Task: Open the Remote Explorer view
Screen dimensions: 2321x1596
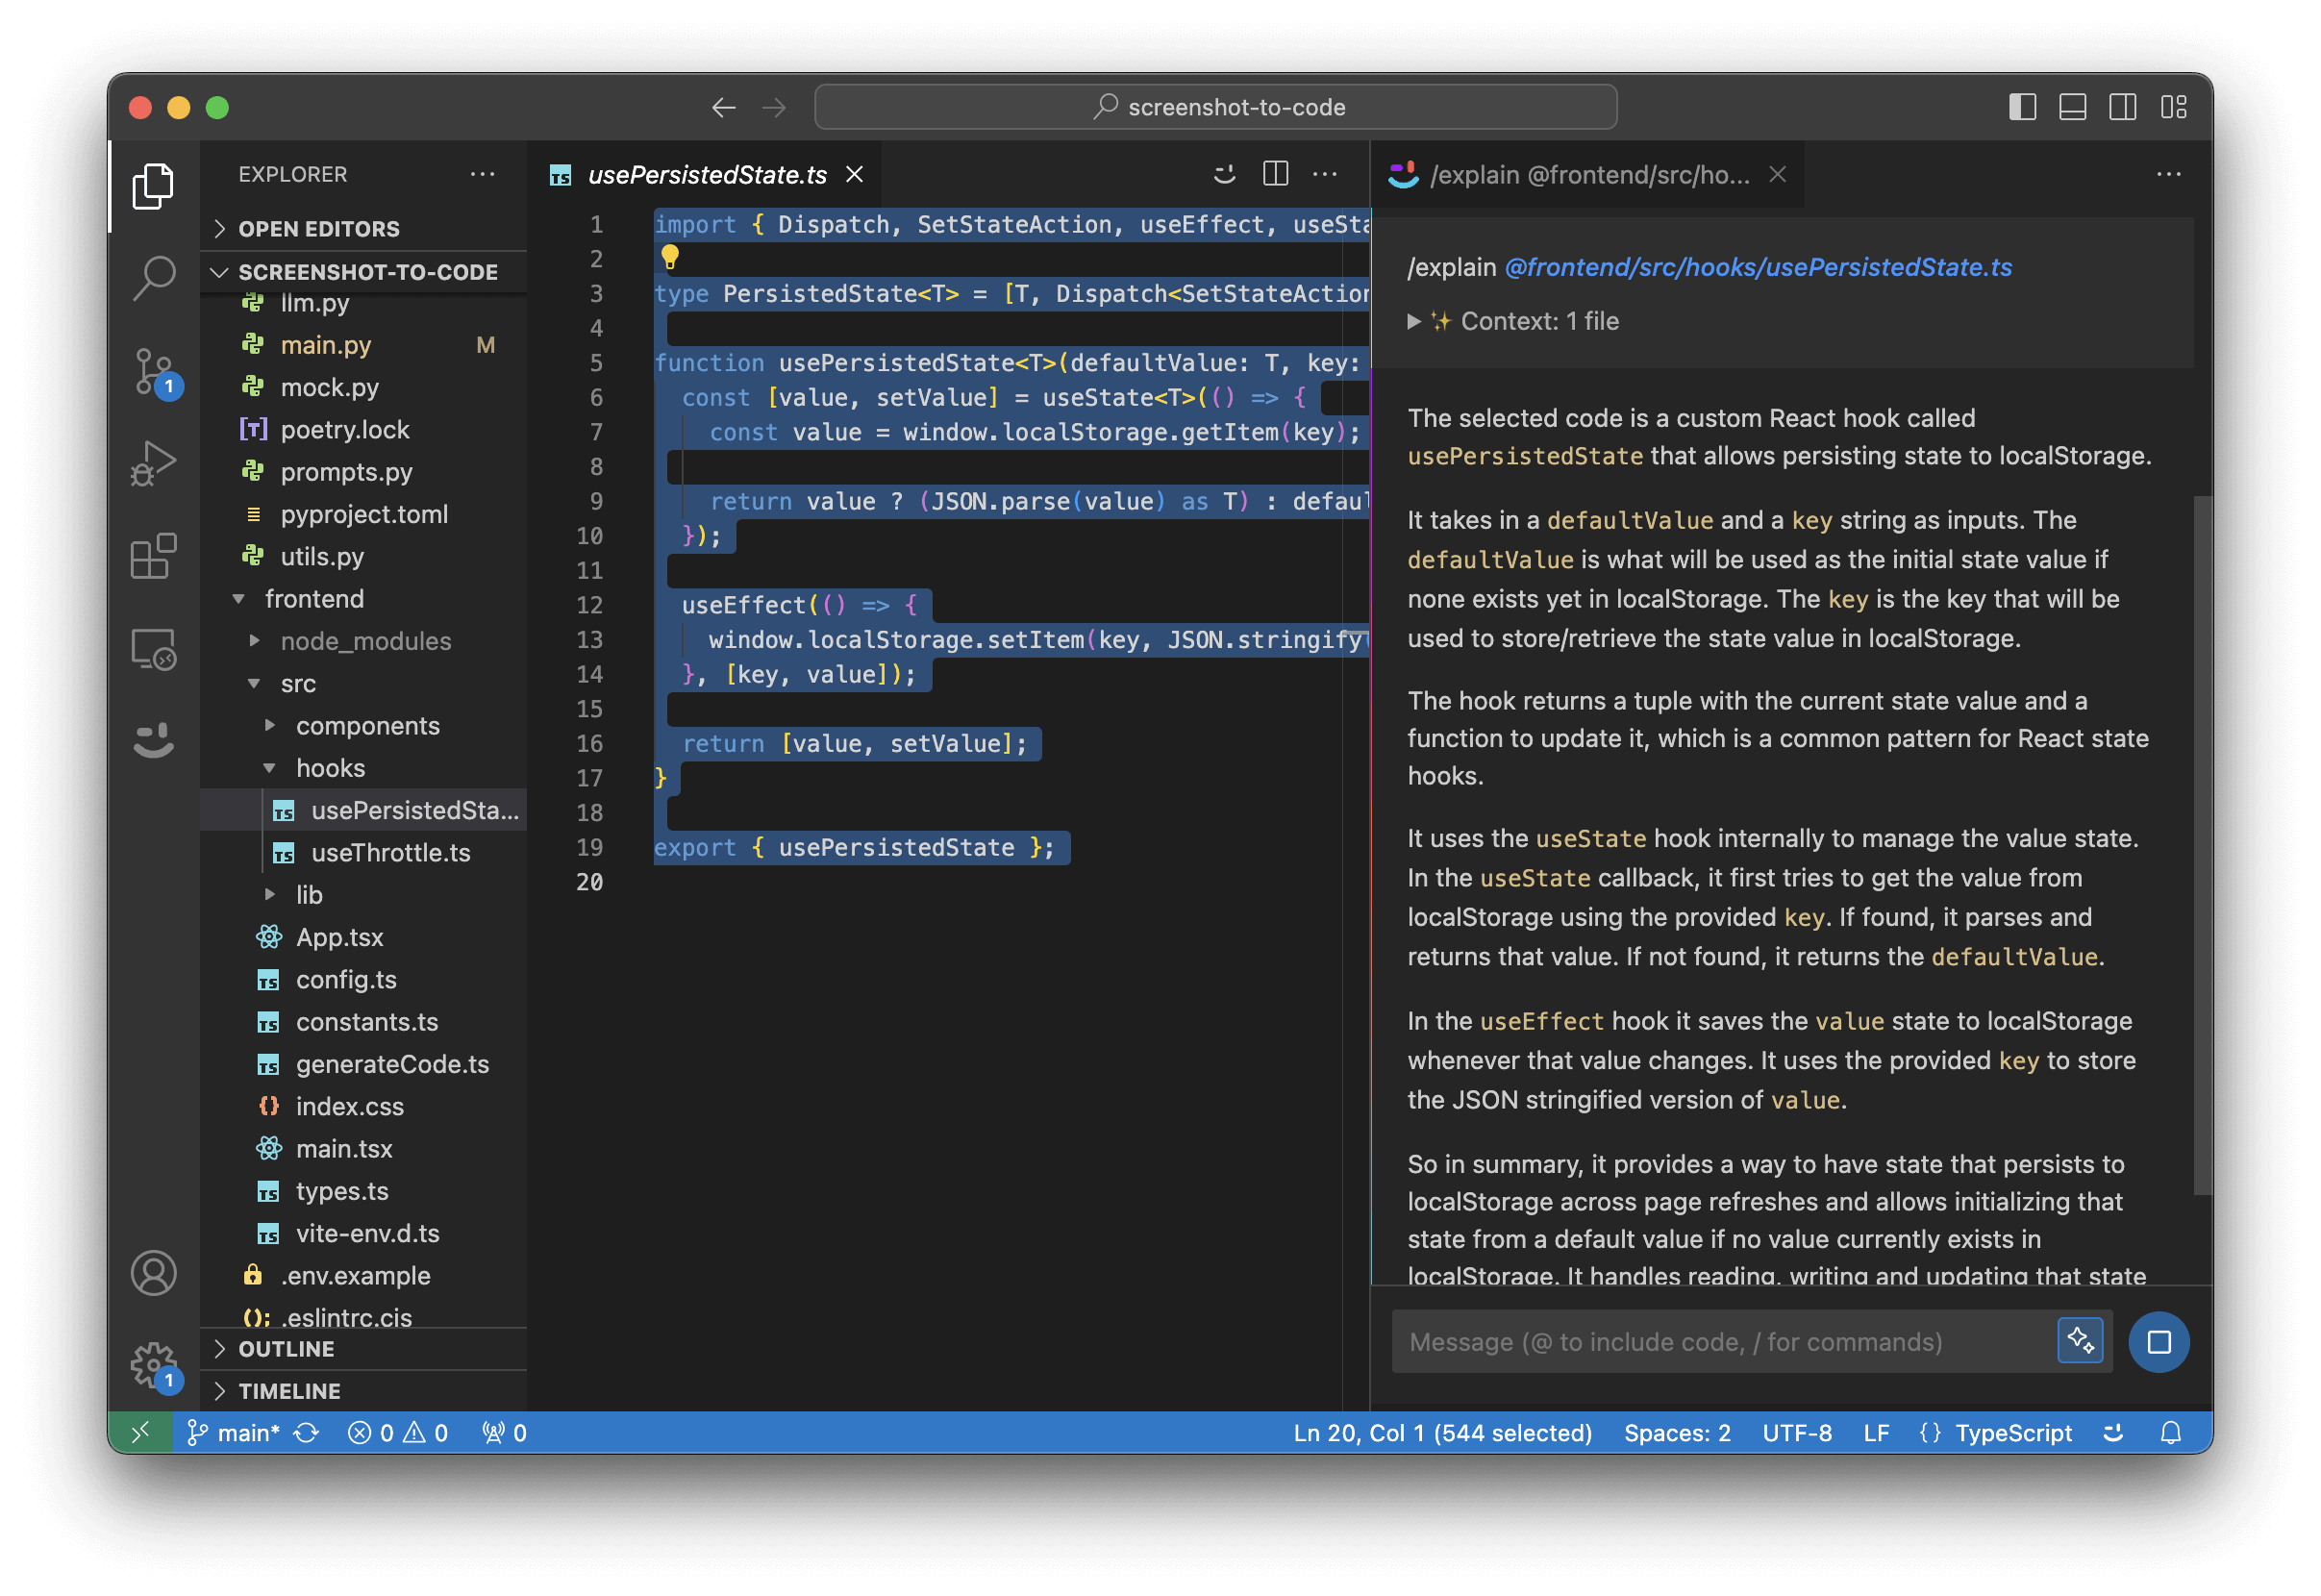Action: pyautogui.click(x=153, y=649)
